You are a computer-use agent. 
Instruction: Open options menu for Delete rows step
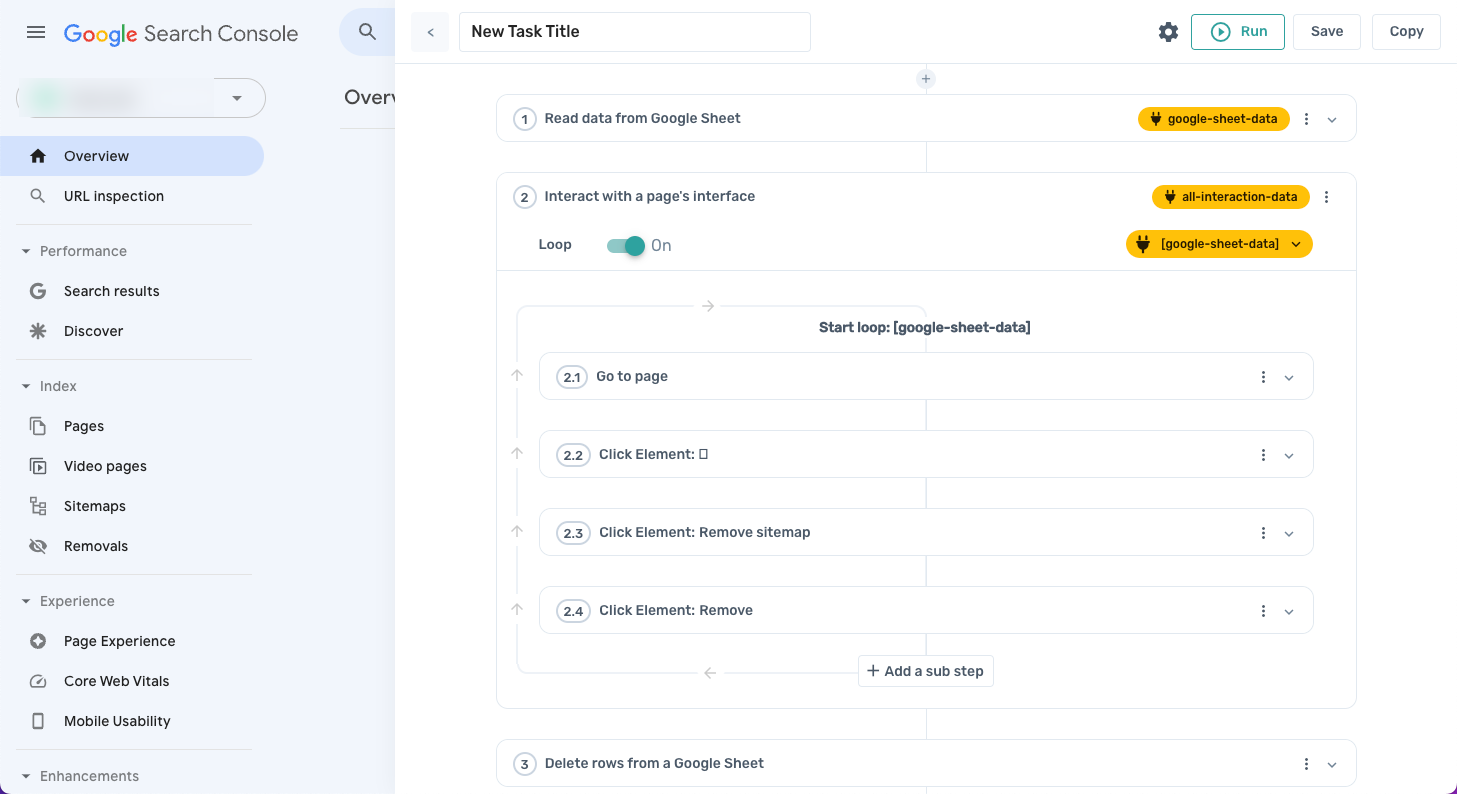[1306, 763]
